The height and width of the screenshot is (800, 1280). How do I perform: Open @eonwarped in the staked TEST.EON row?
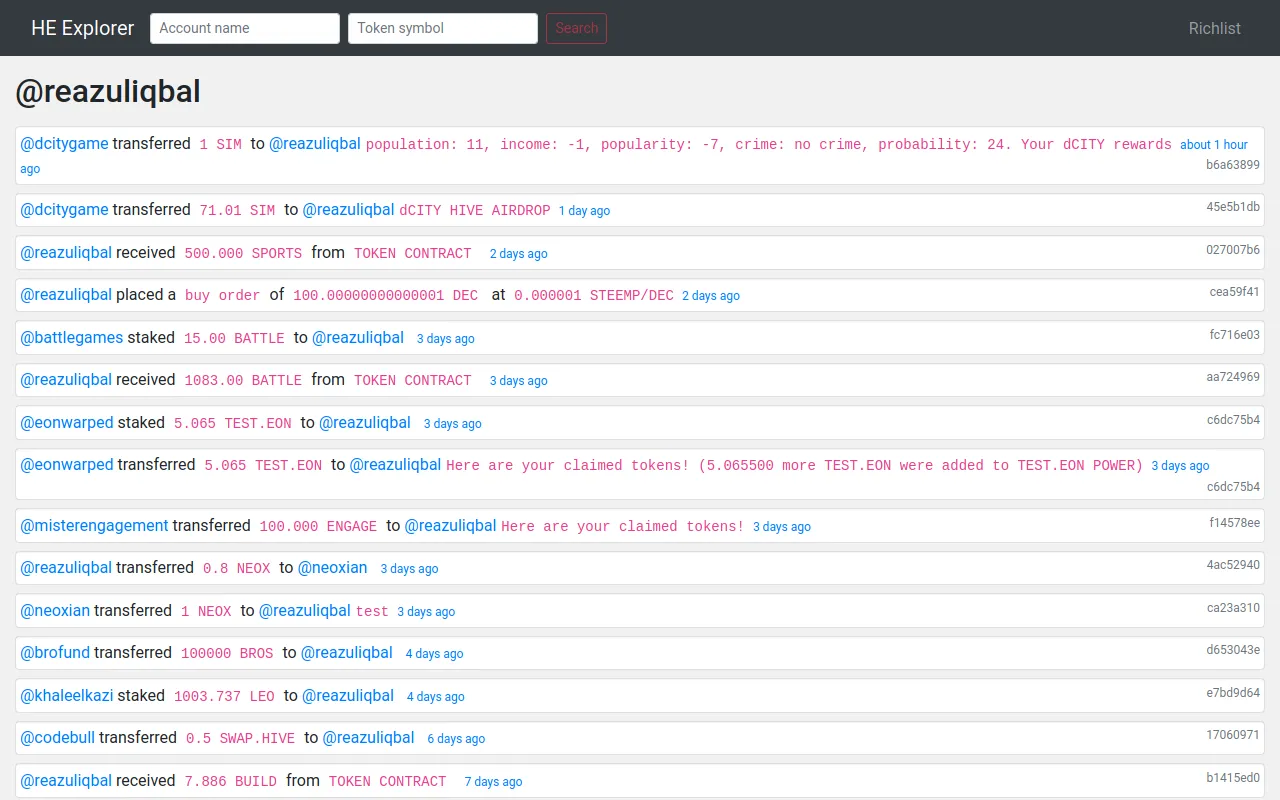(x=67, y=423)
